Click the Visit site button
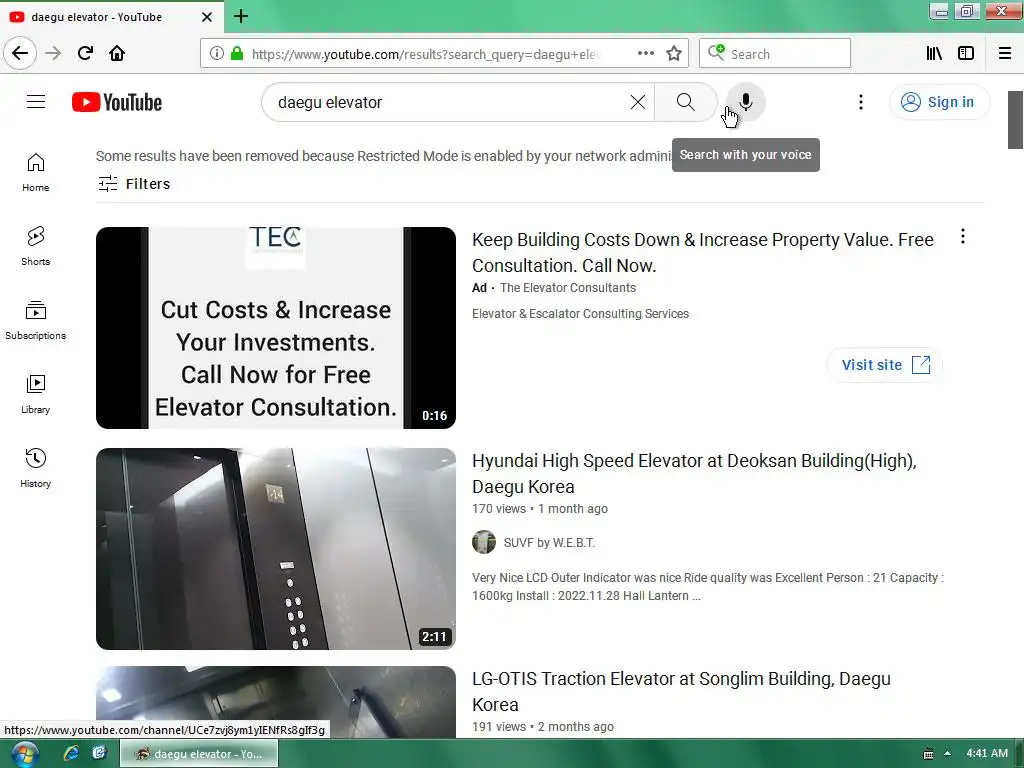 pyautogui.click(x=884, y=364)
